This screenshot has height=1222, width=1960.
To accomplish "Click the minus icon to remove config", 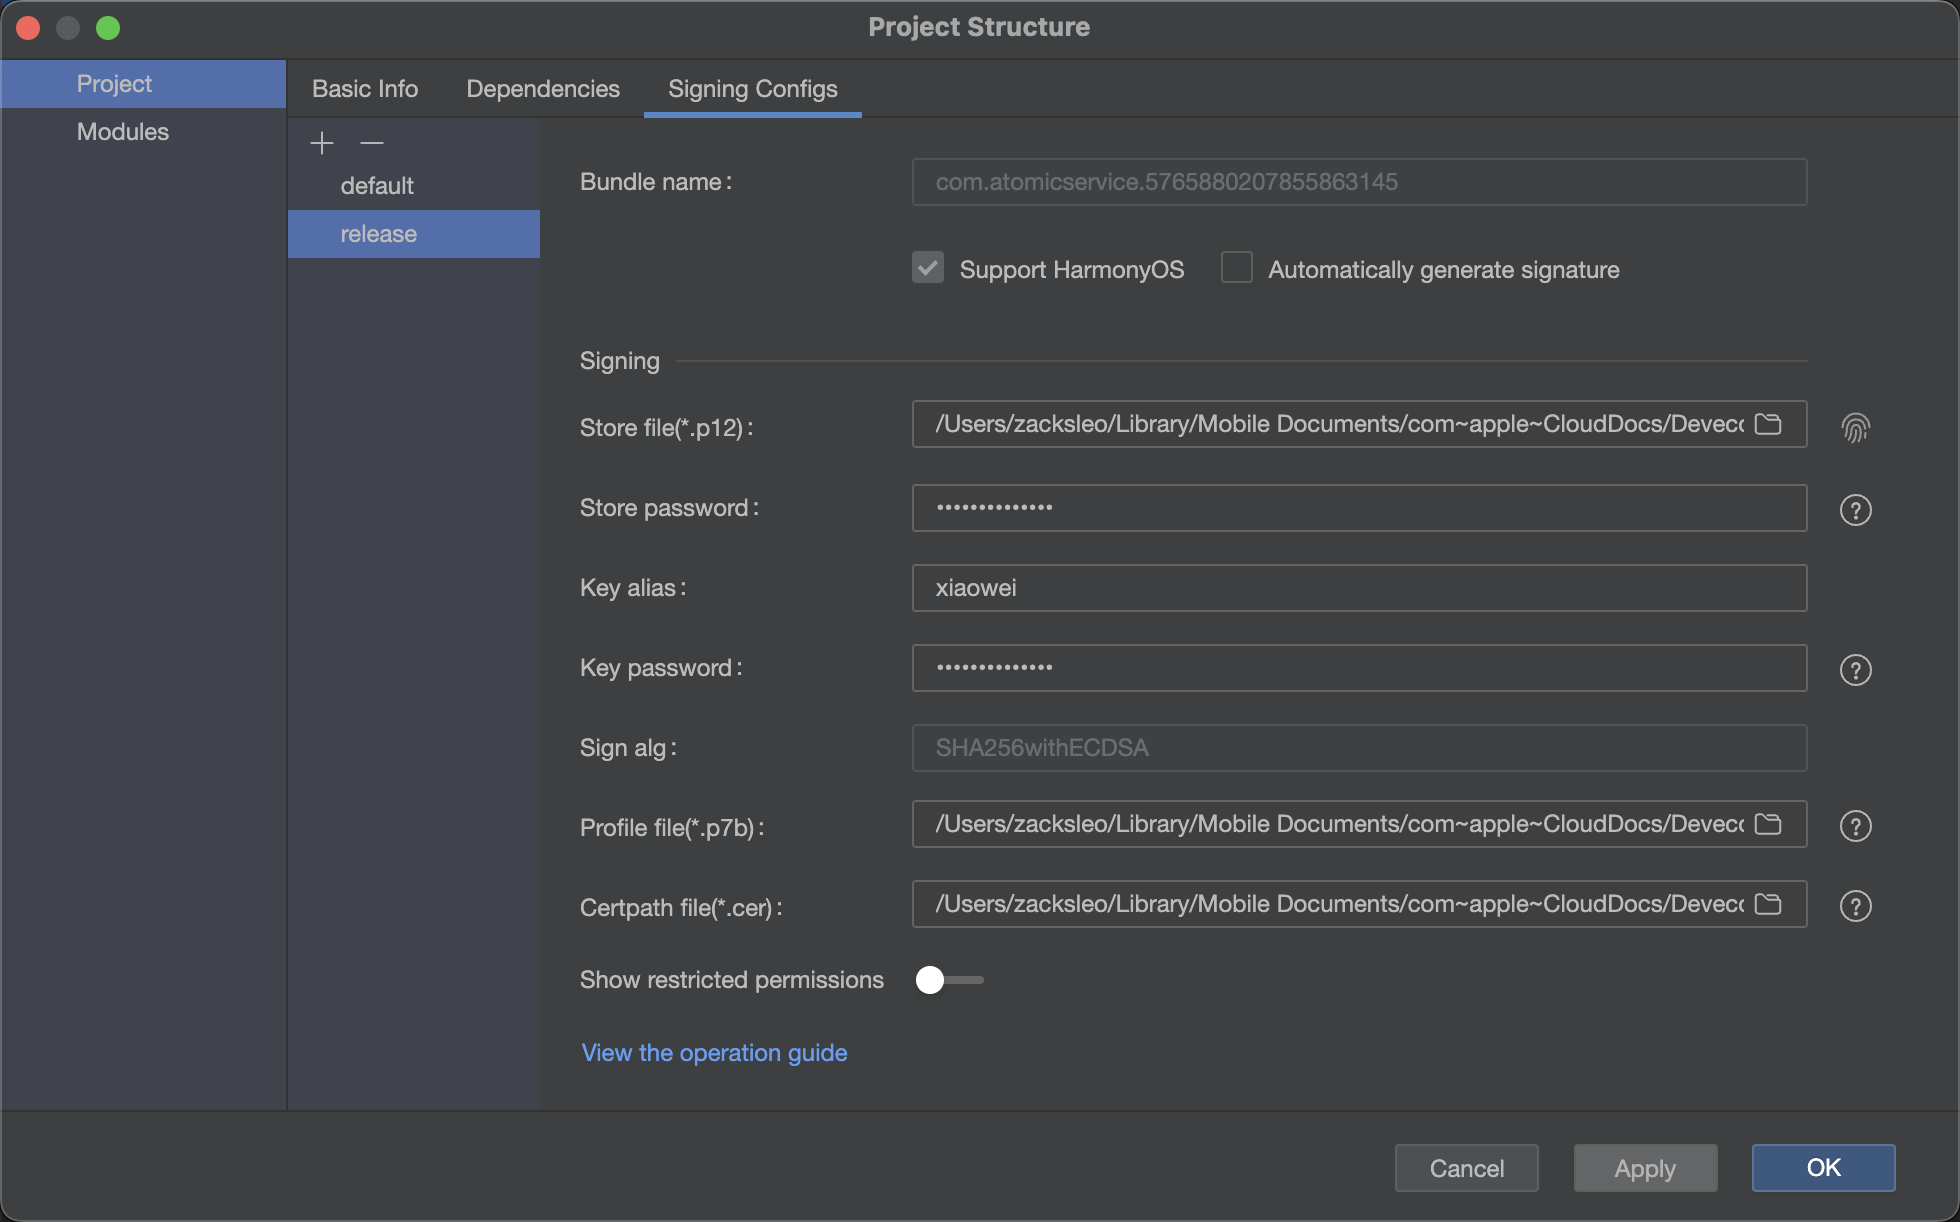I will pyautogui.click(x=372, y=143).
